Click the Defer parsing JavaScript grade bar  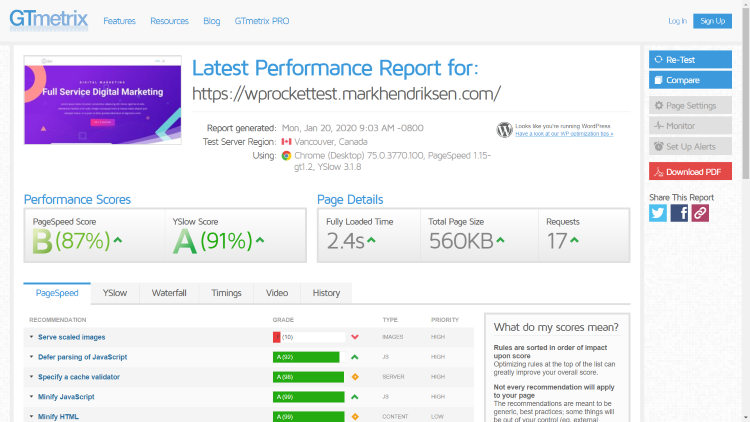309,357
